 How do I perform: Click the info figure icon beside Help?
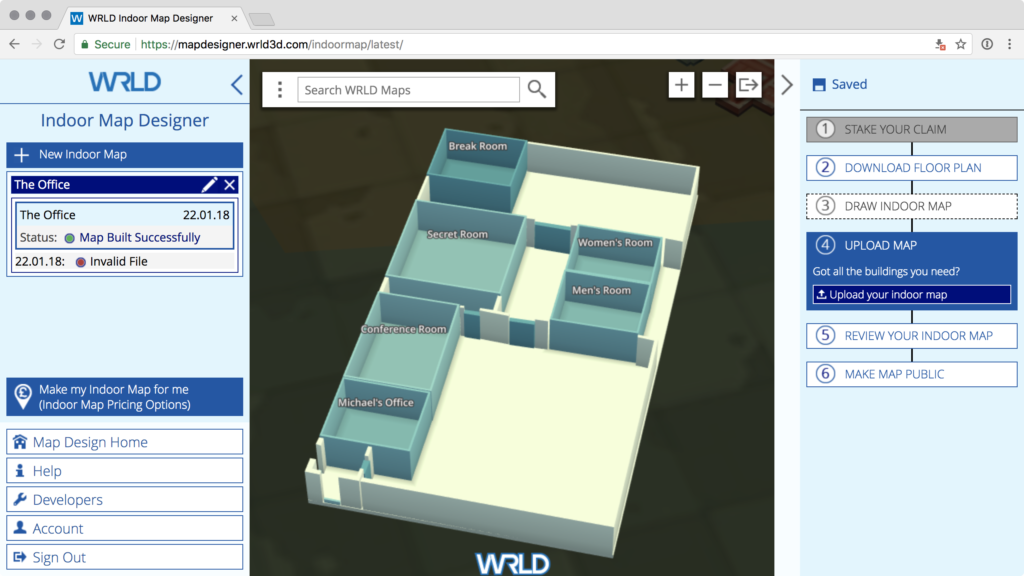click(20, 470)
